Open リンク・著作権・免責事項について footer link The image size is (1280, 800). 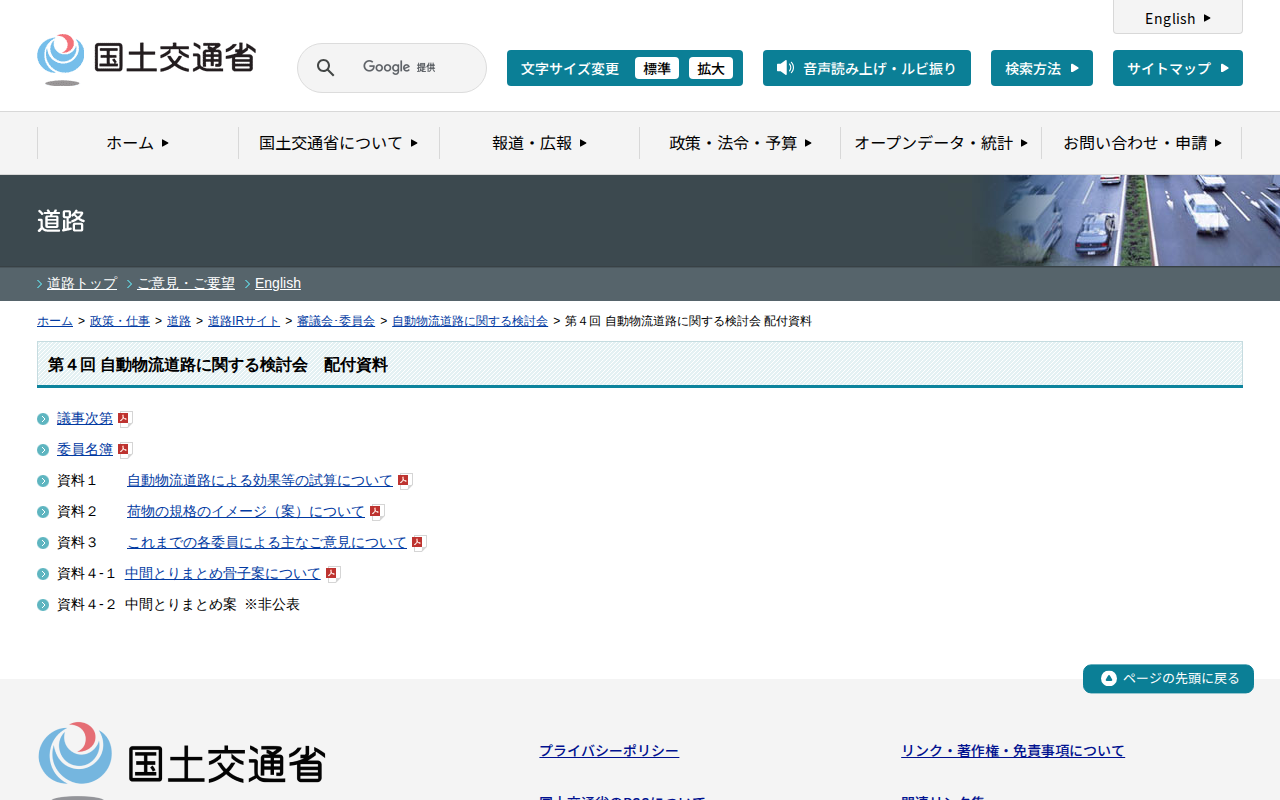1013,751
